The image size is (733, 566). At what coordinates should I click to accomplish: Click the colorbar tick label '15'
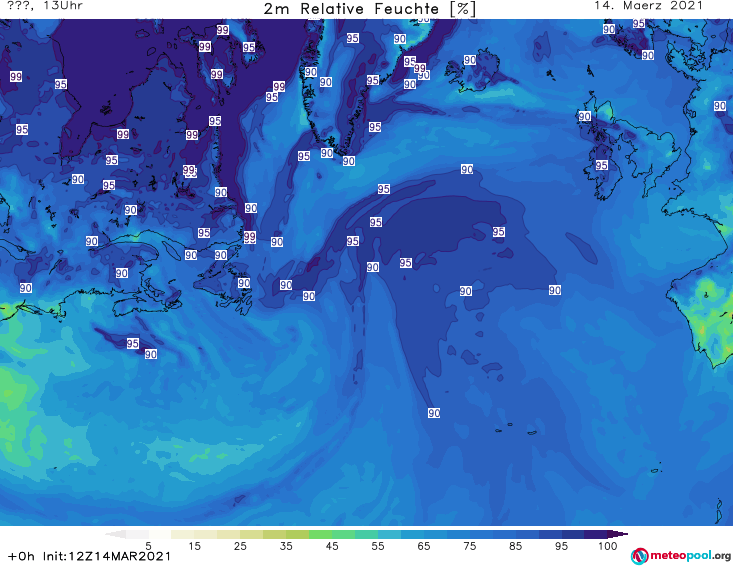pos(194,546)
